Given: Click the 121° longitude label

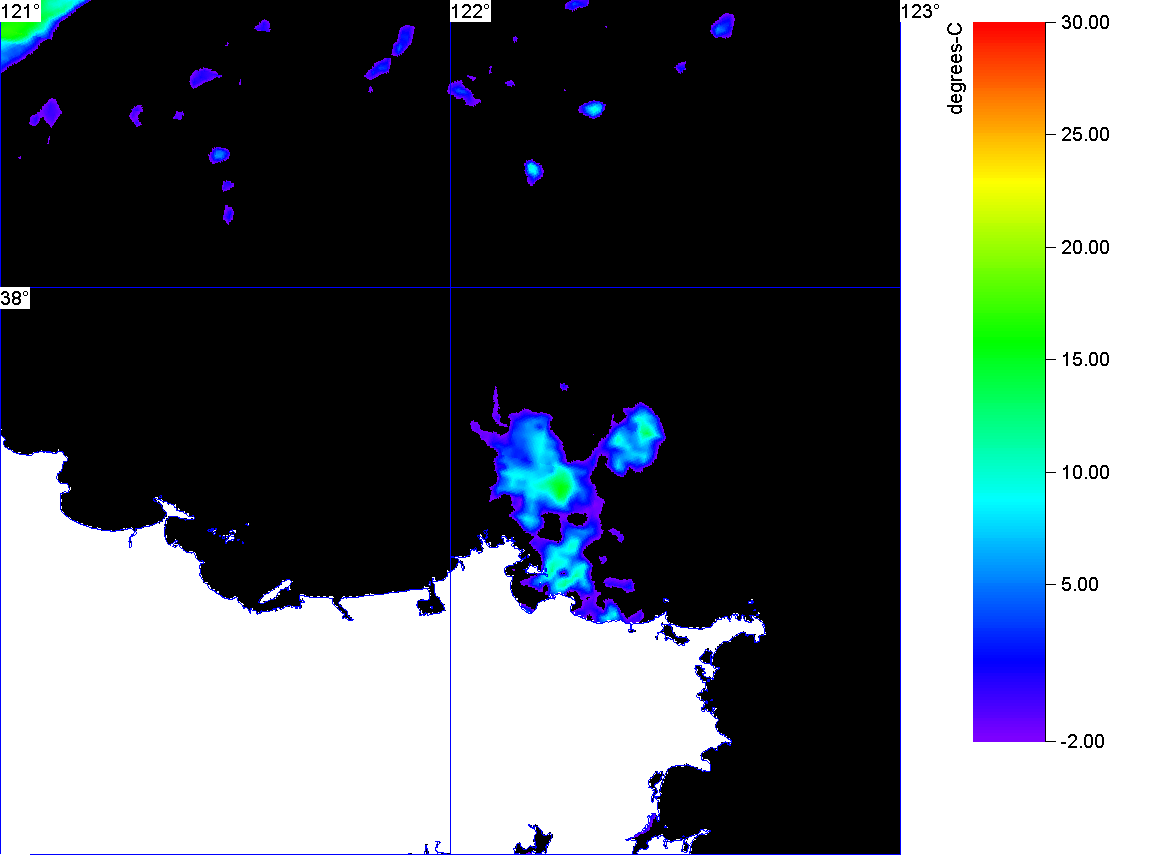Looking at the screenshot, I should (20, 11).
